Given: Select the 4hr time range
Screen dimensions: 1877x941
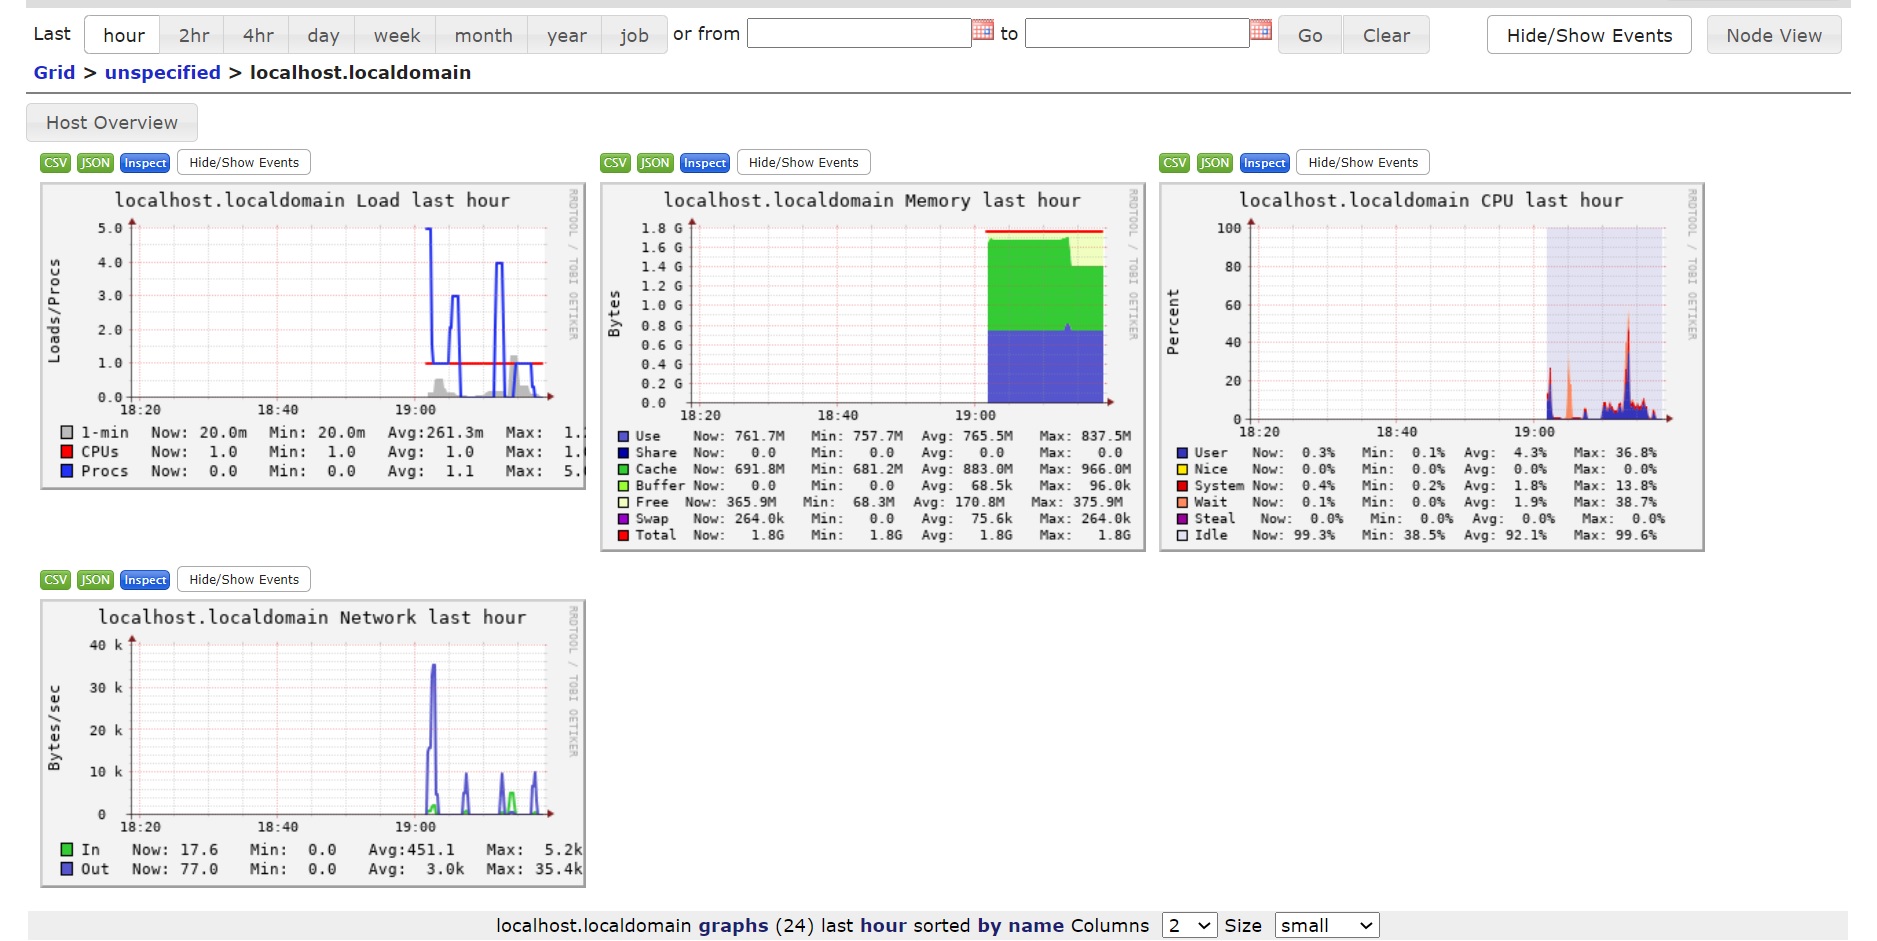Looking at the screenshot, I should click(x=258, y=35).
